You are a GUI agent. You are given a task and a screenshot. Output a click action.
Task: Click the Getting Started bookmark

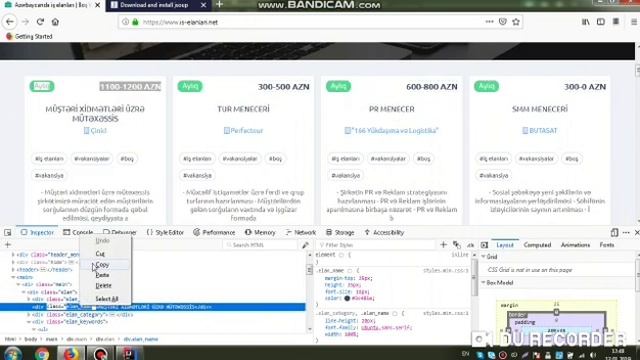[29, 36]
